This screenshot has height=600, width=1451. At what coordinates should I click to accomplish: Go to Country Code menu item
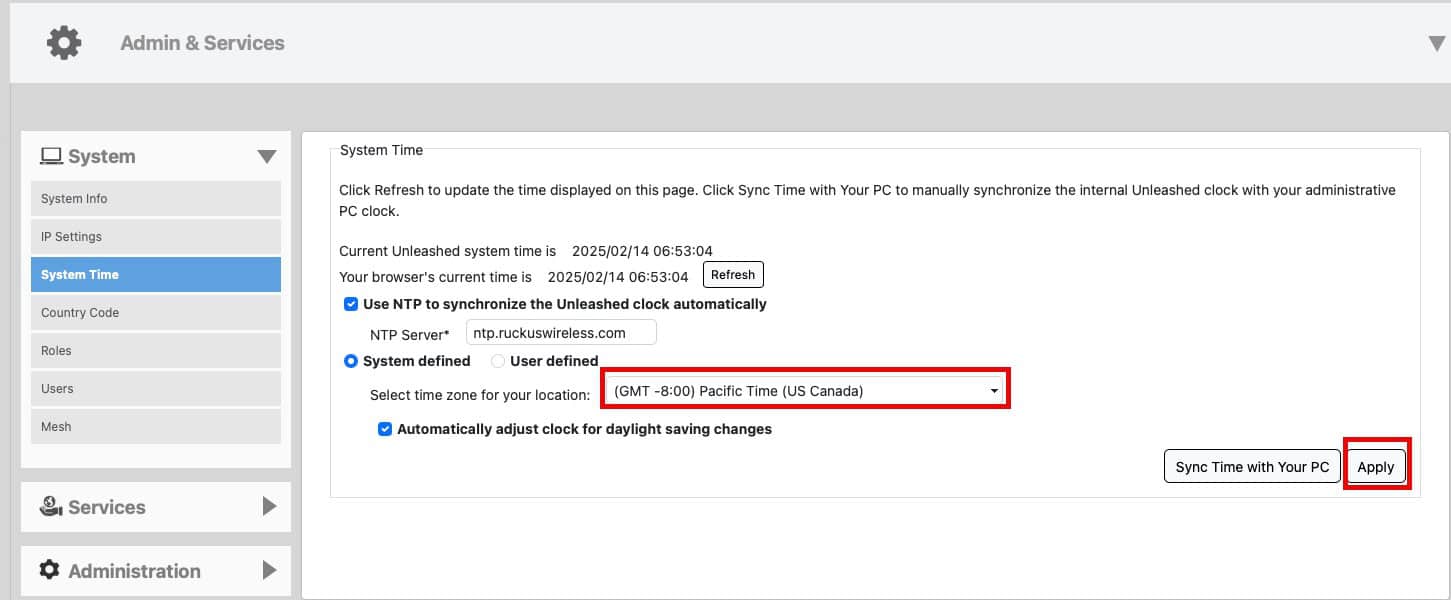(156, 312)
